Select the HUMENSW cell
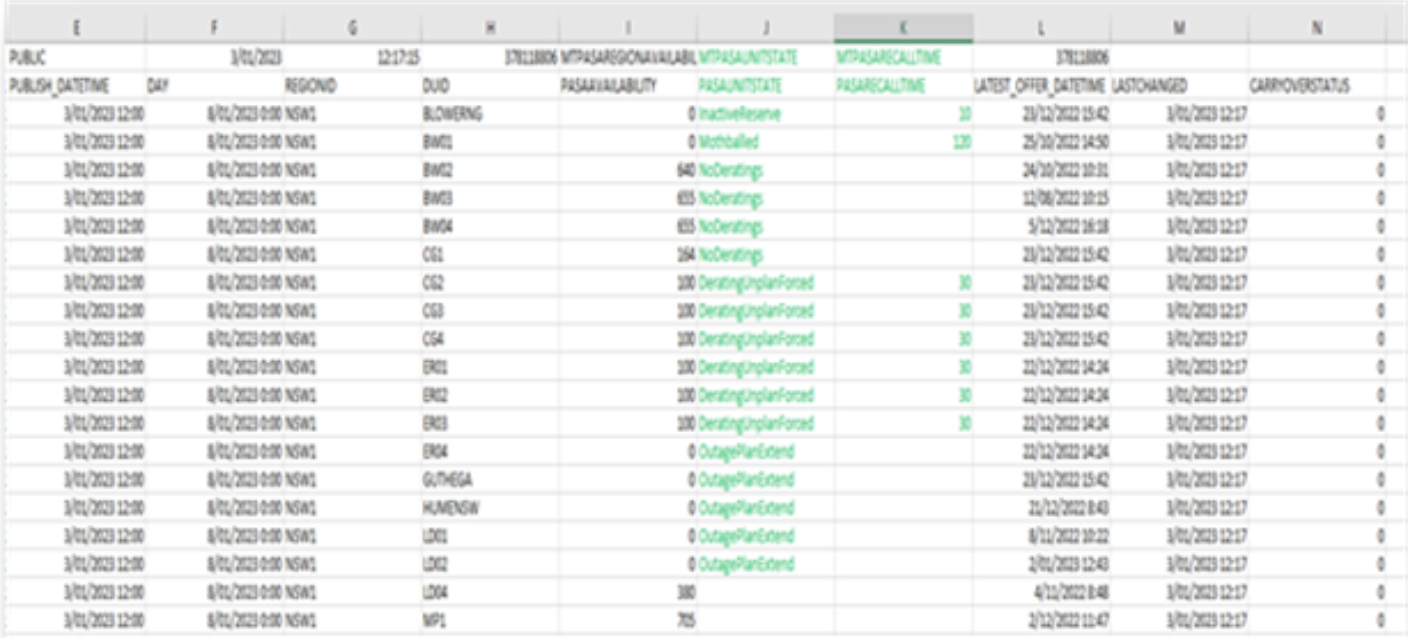 [451, 507]
